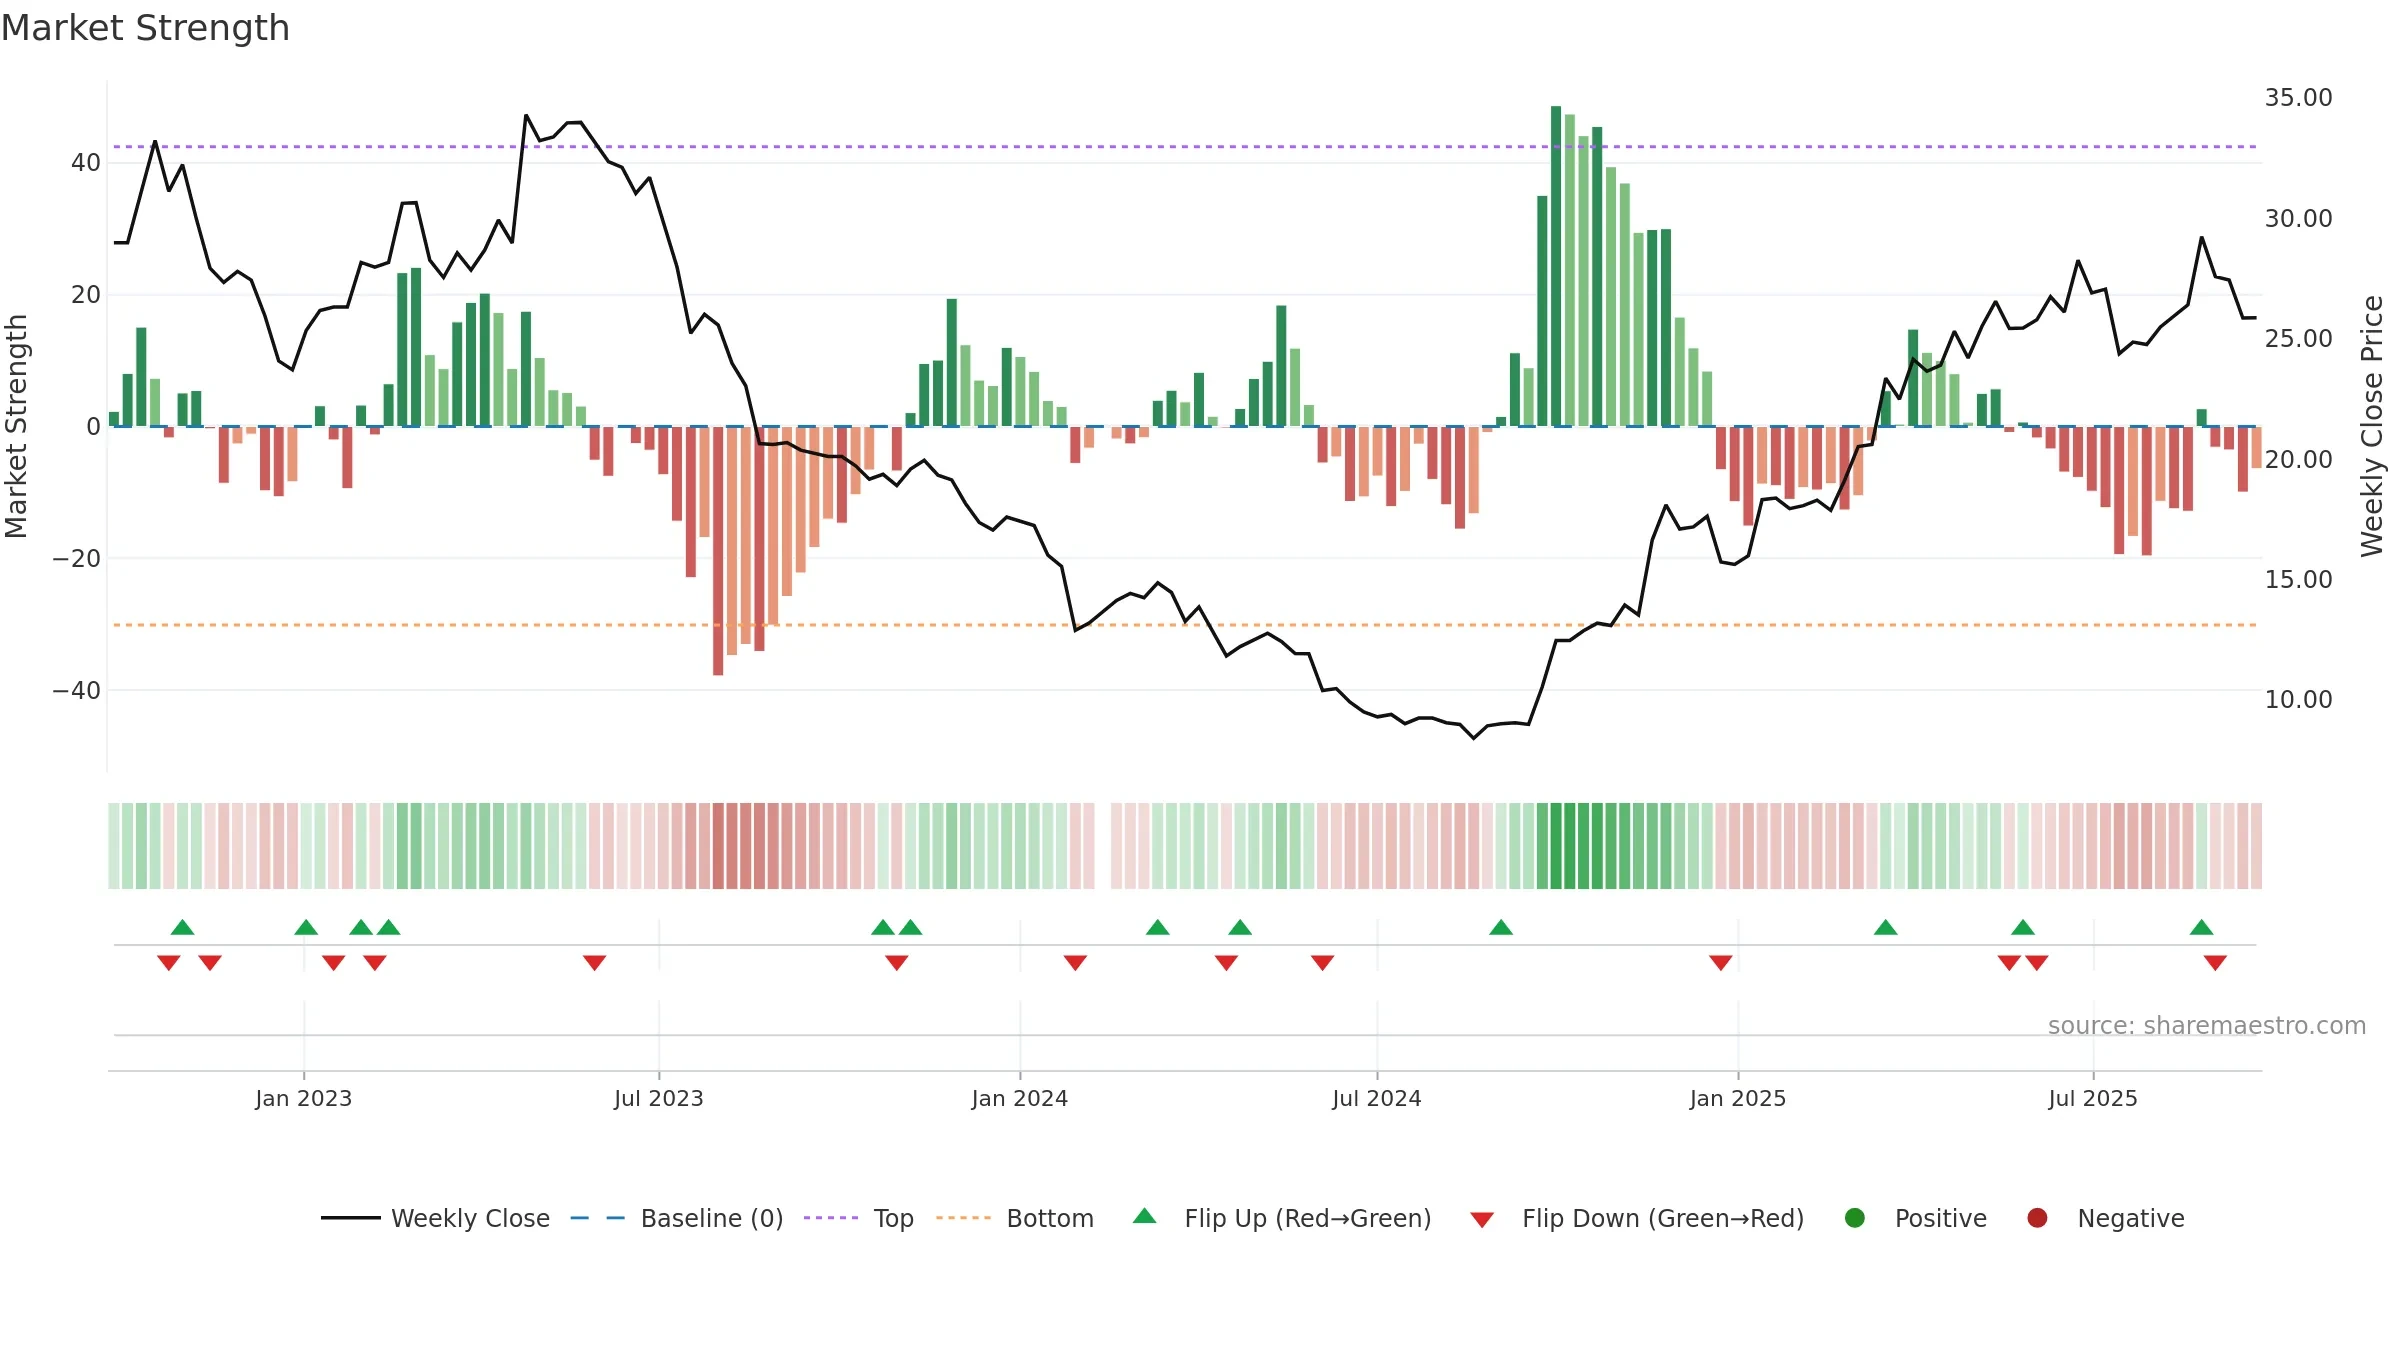Click the 'Weekly Close Price' axis title
Viewport: 2400px width, 1350px height.
tap(2372, 426)
